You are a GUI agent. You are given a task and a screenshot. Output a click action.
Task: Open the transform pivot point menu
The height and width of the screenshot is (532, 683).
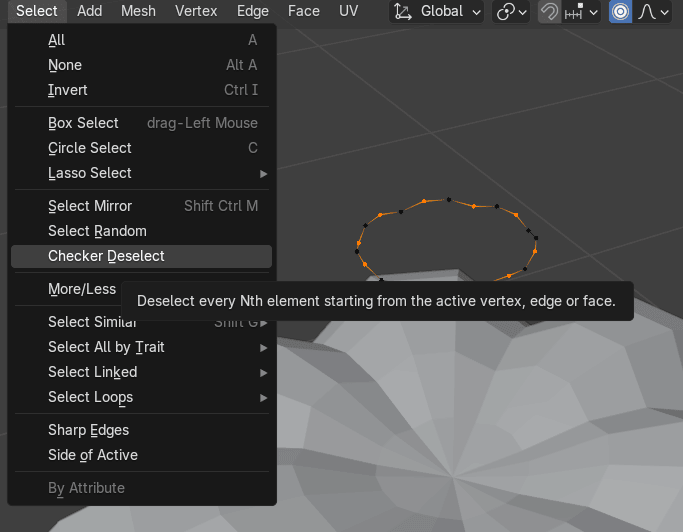coord(512,12)
